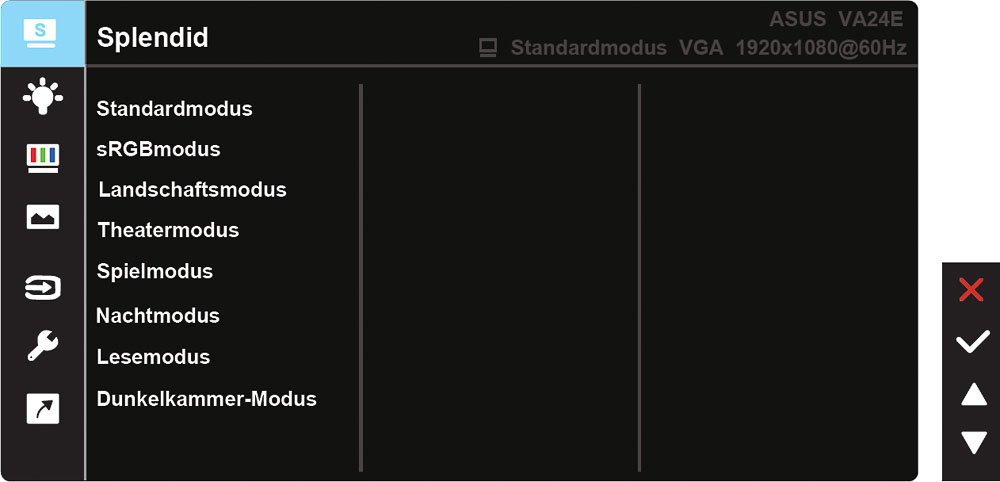The width and height of the screenshot is (1000, 482).
Task: Open the Splendid menu icon
Action: click(42, 32)
